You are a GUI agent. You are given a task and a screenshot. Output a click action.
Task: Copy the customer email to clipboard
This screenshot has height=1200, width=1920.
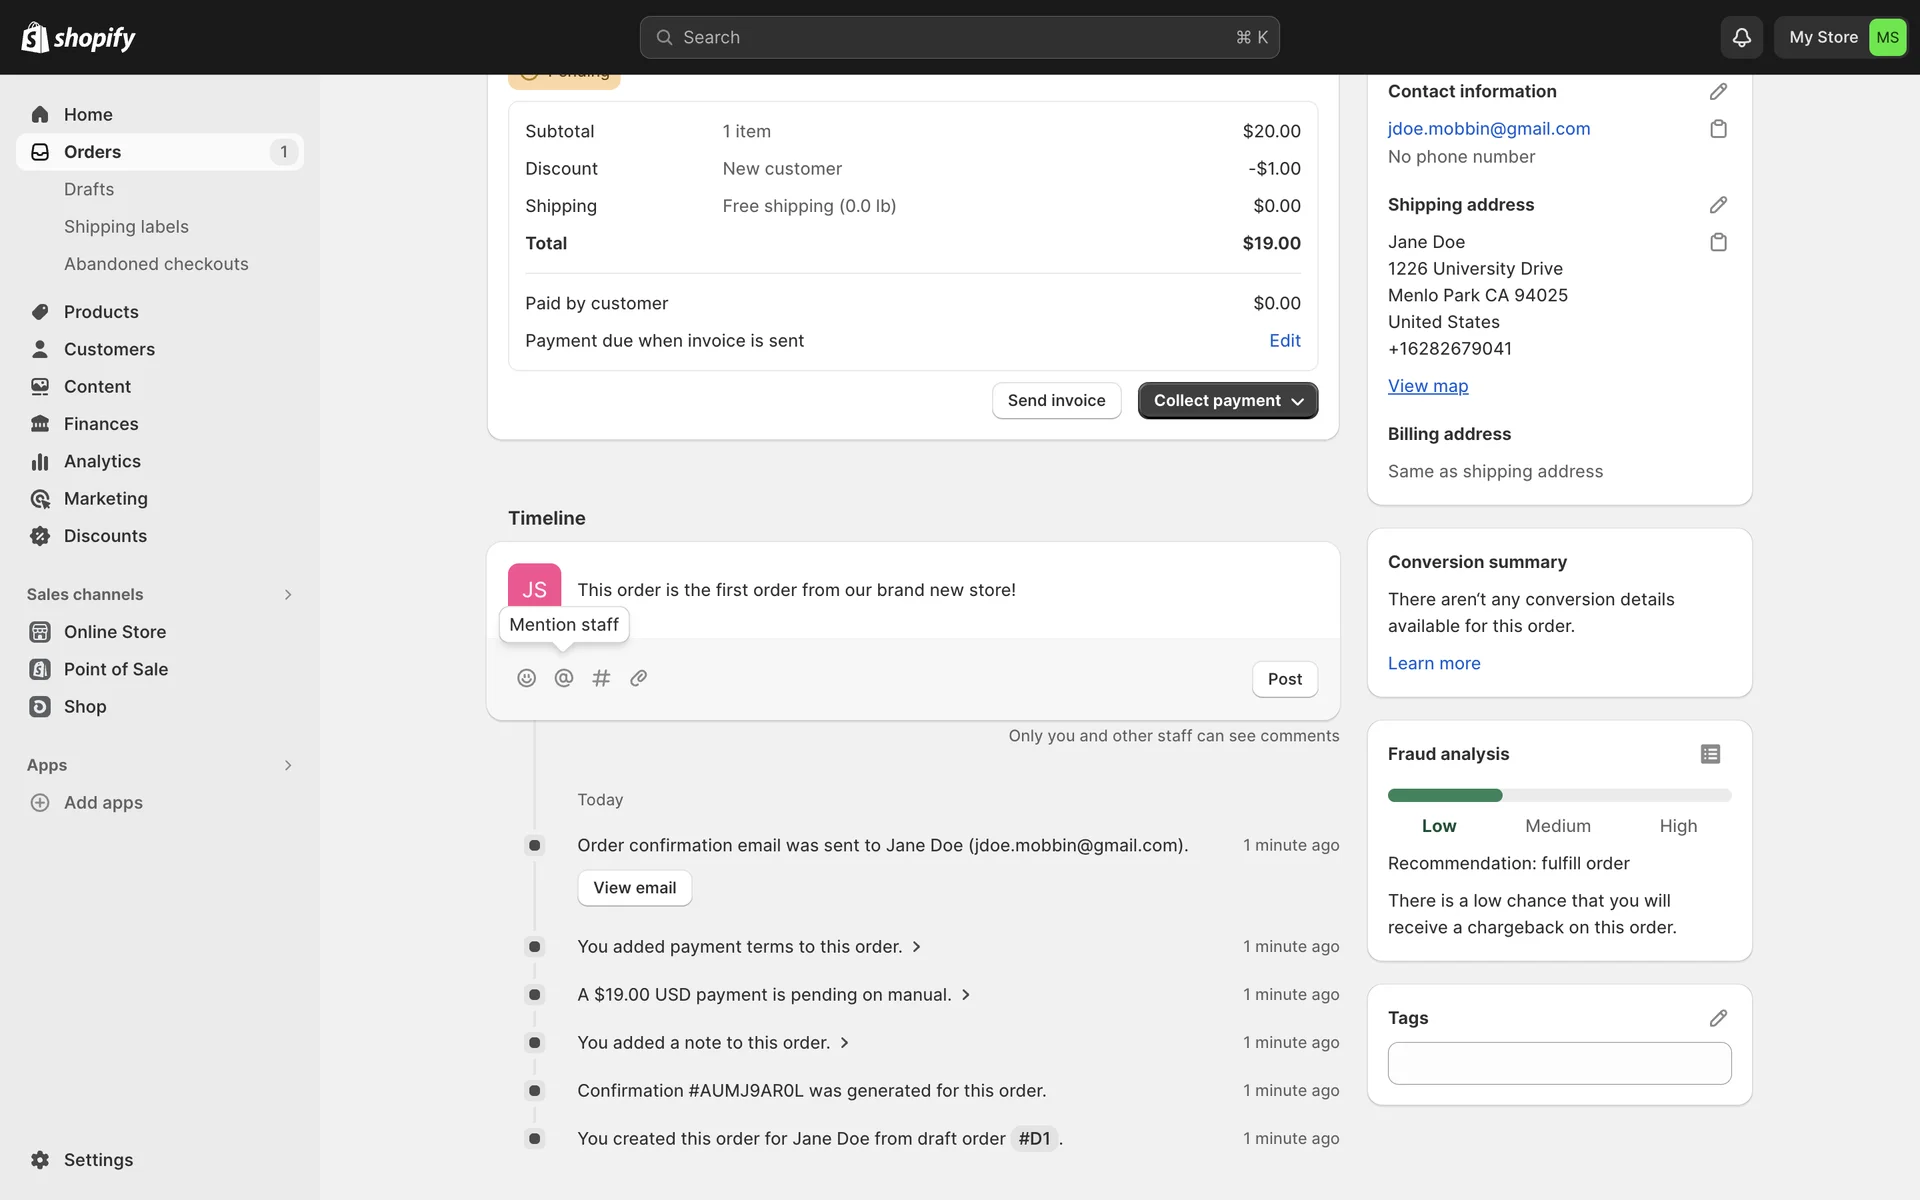tap(1718, 129)
